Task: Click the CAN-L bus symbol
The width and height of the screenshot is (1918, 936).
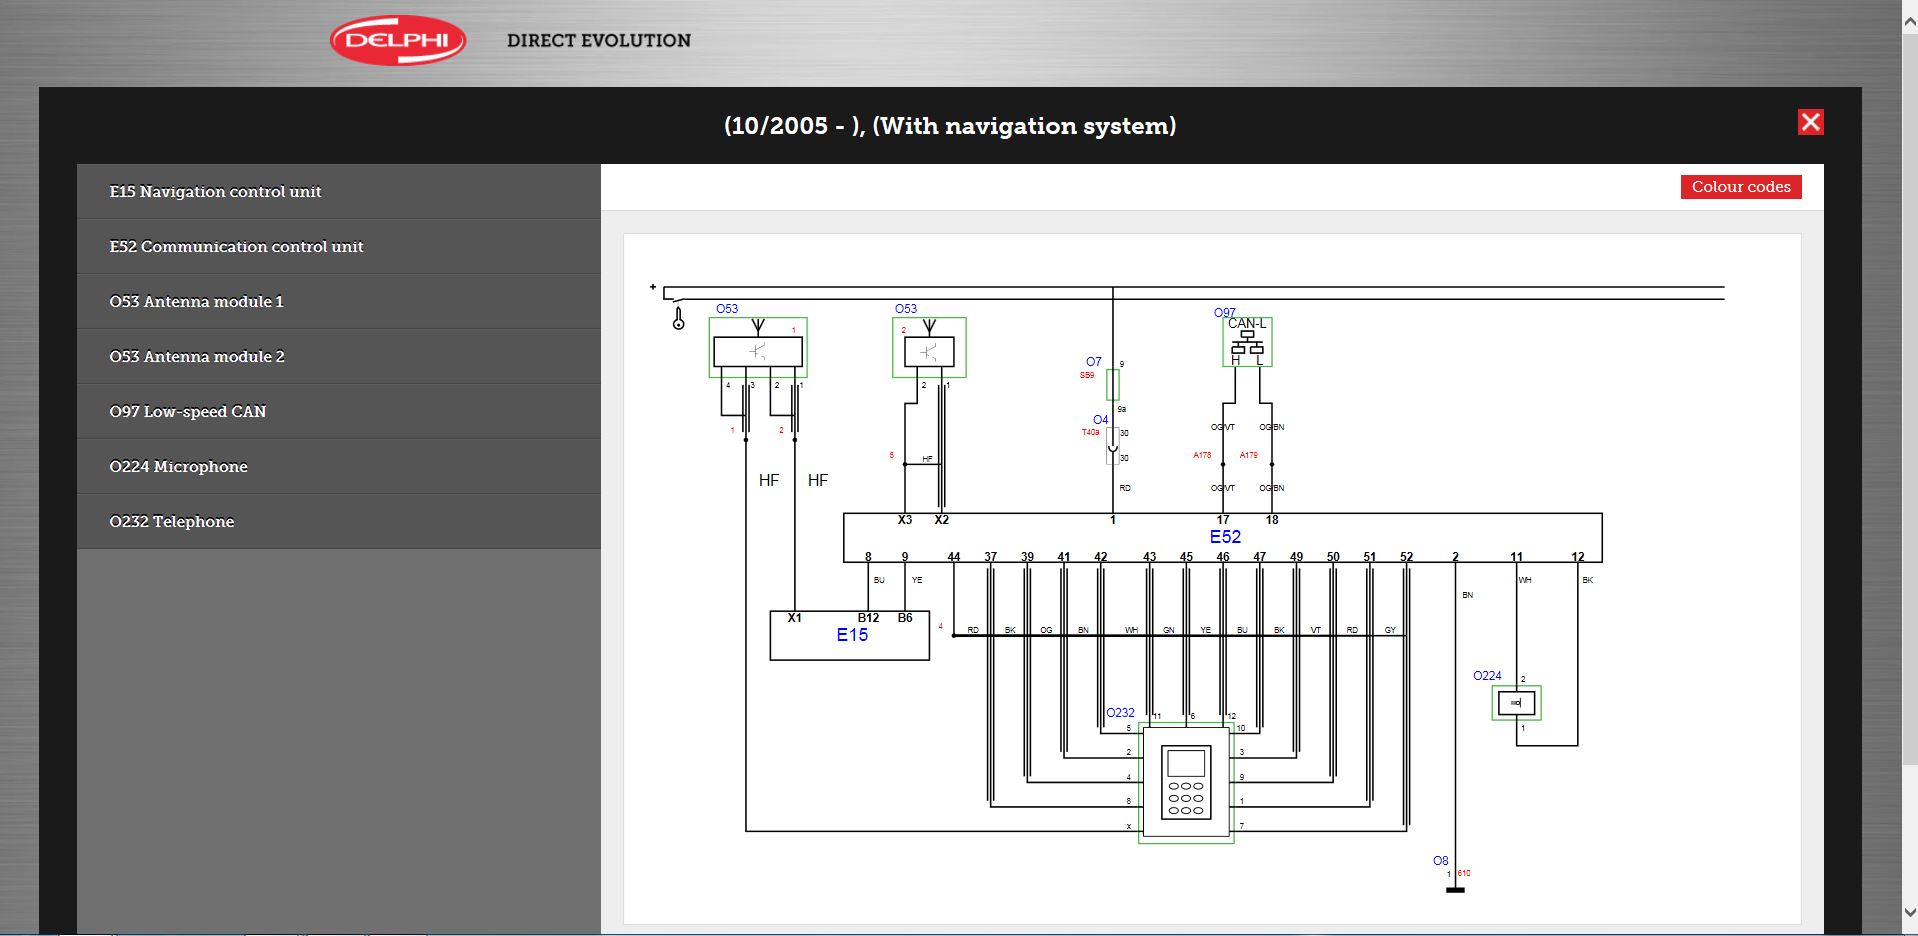Action: coord(1247,343)
